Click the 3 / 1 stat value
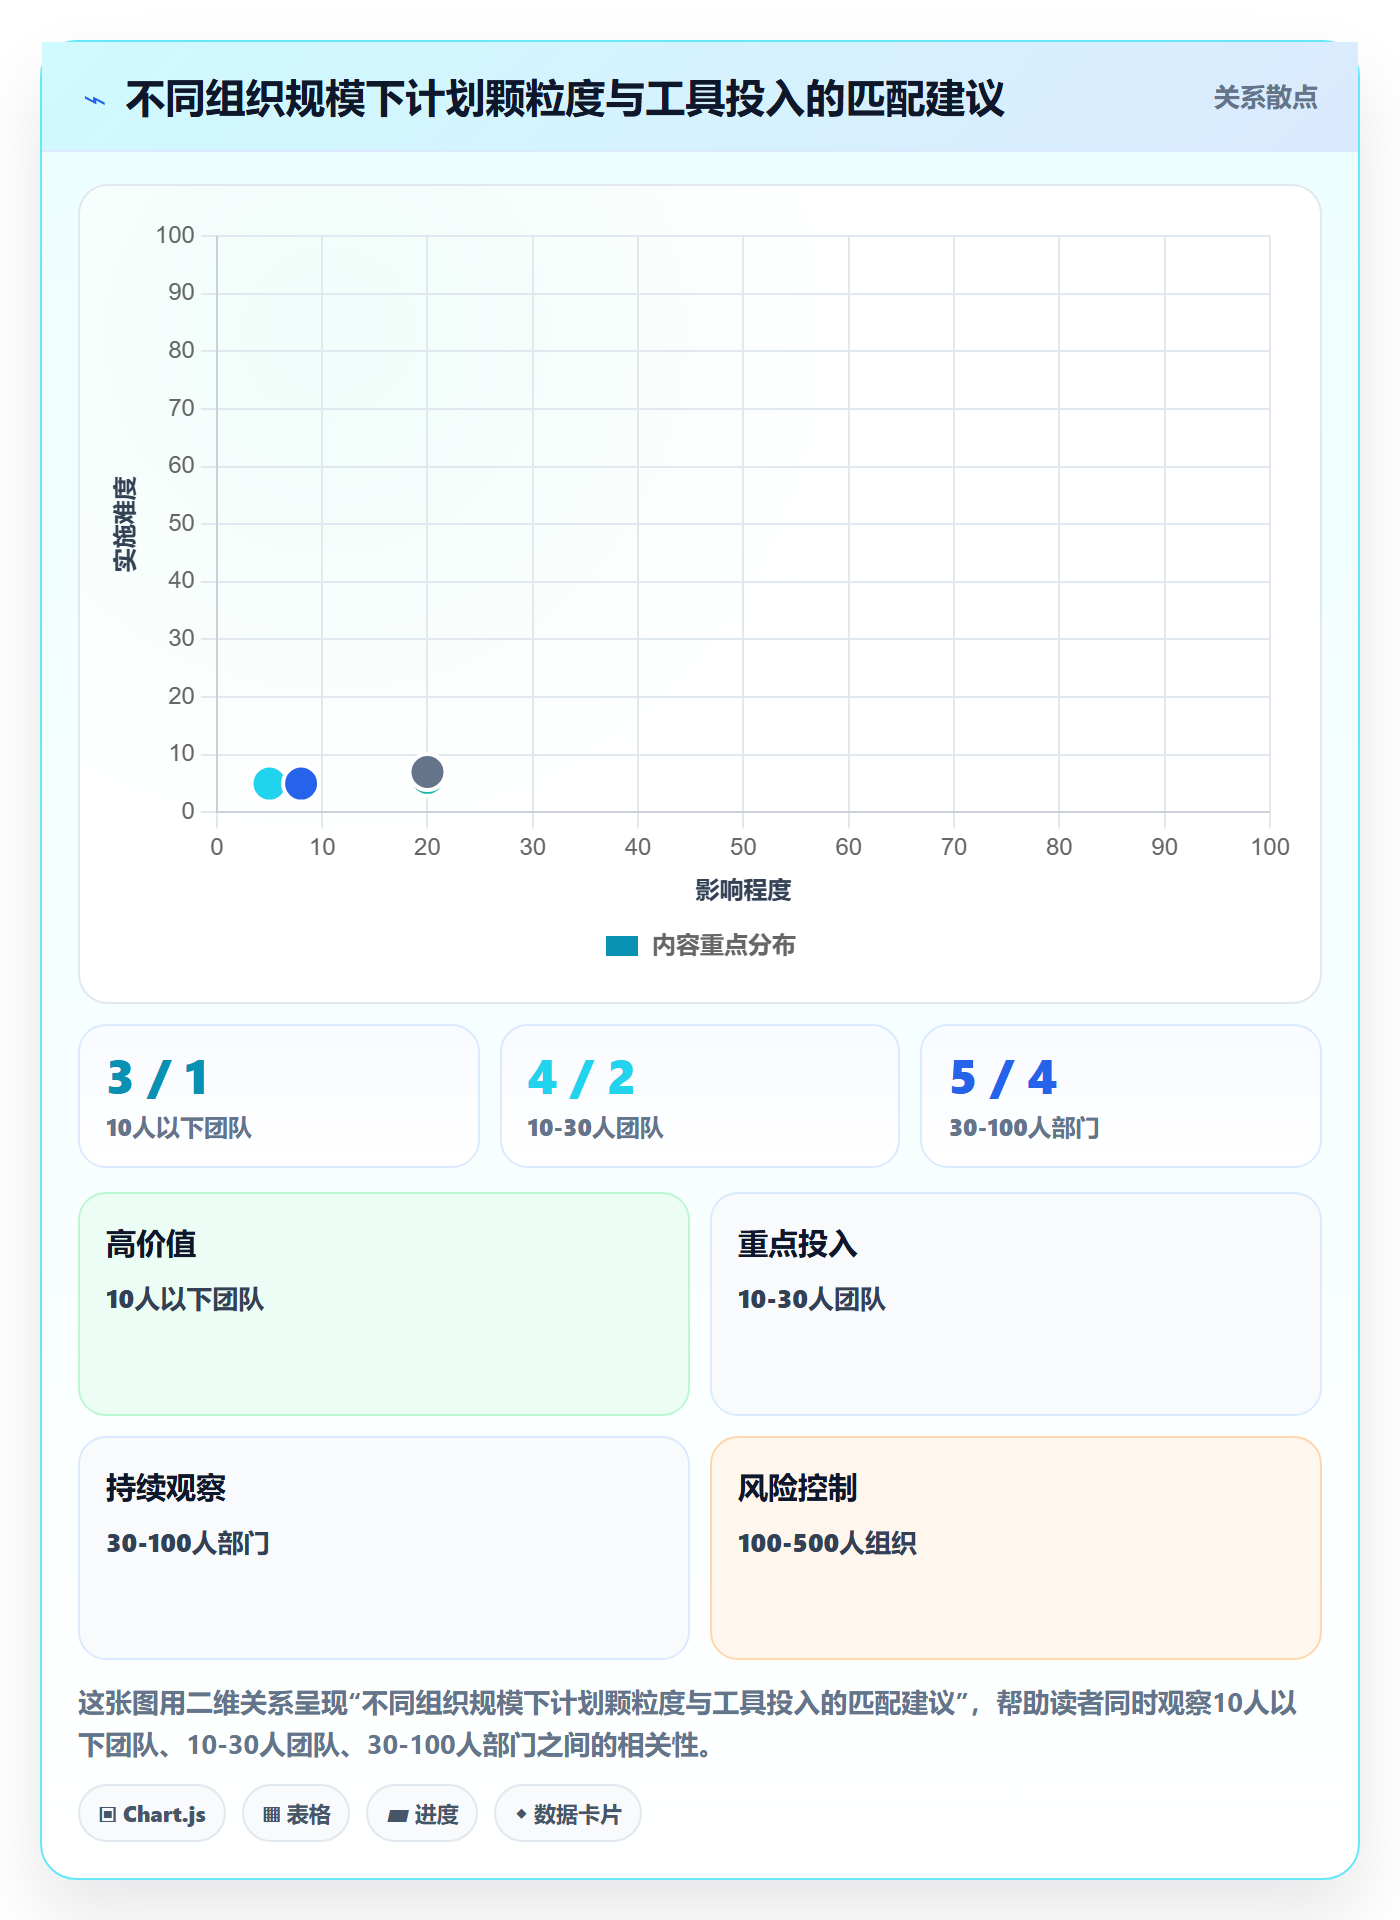This screenshot has width=1400, height=1920. [158, 1078]
